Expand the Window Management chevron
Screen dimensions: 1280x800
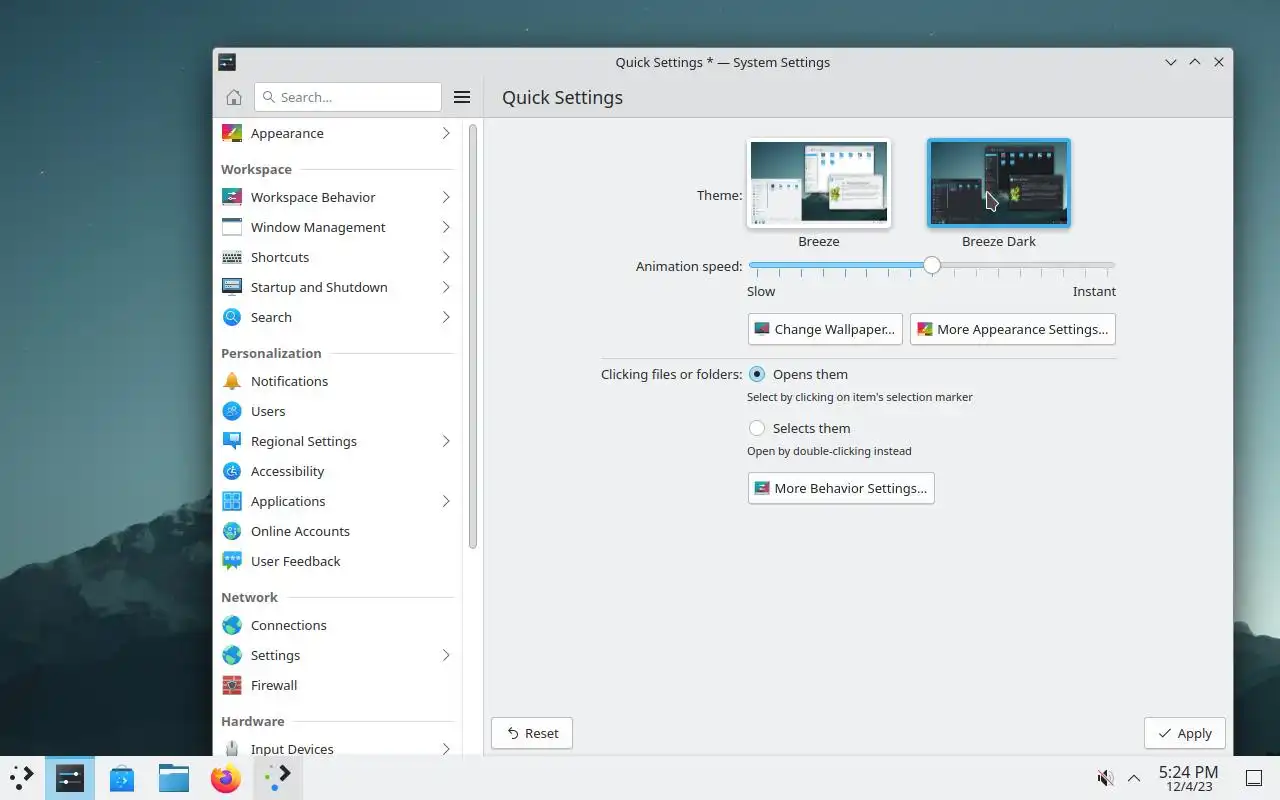pos(446,227)
